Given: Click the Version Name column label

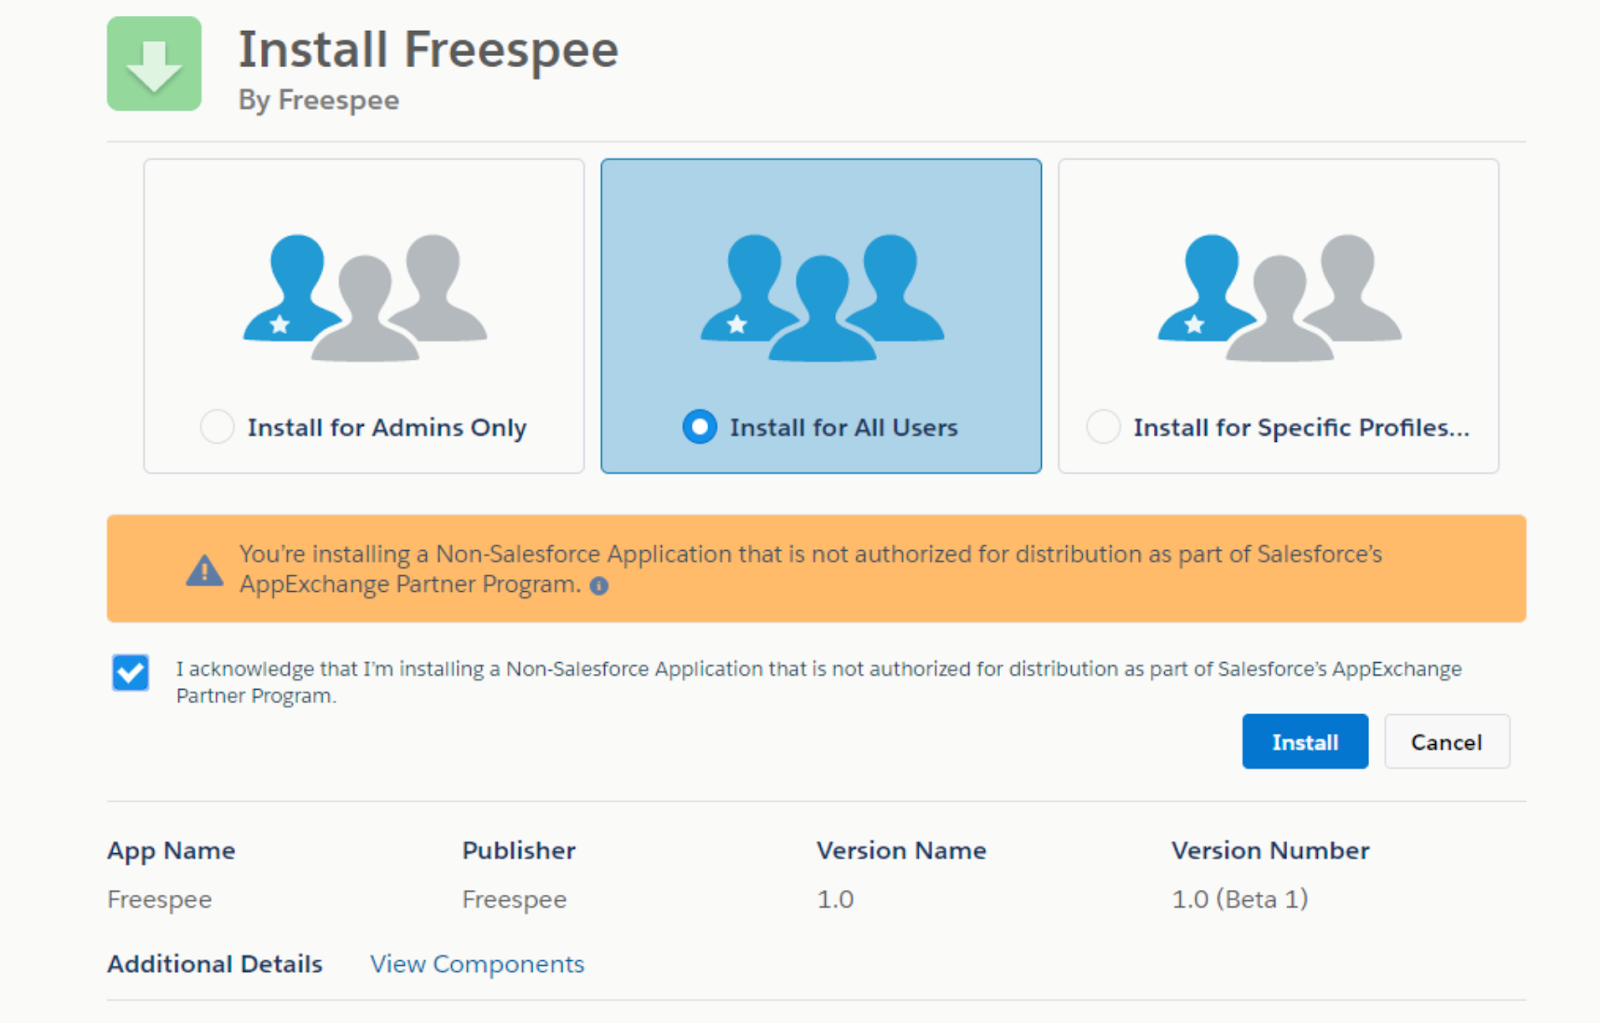Looking at the screenshot, I should pos(901,851).
